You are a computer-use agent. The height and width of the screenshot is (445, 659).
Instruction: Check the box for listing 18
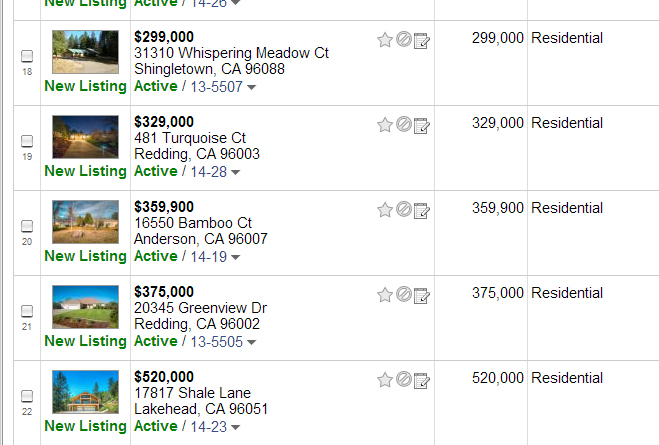27,56
